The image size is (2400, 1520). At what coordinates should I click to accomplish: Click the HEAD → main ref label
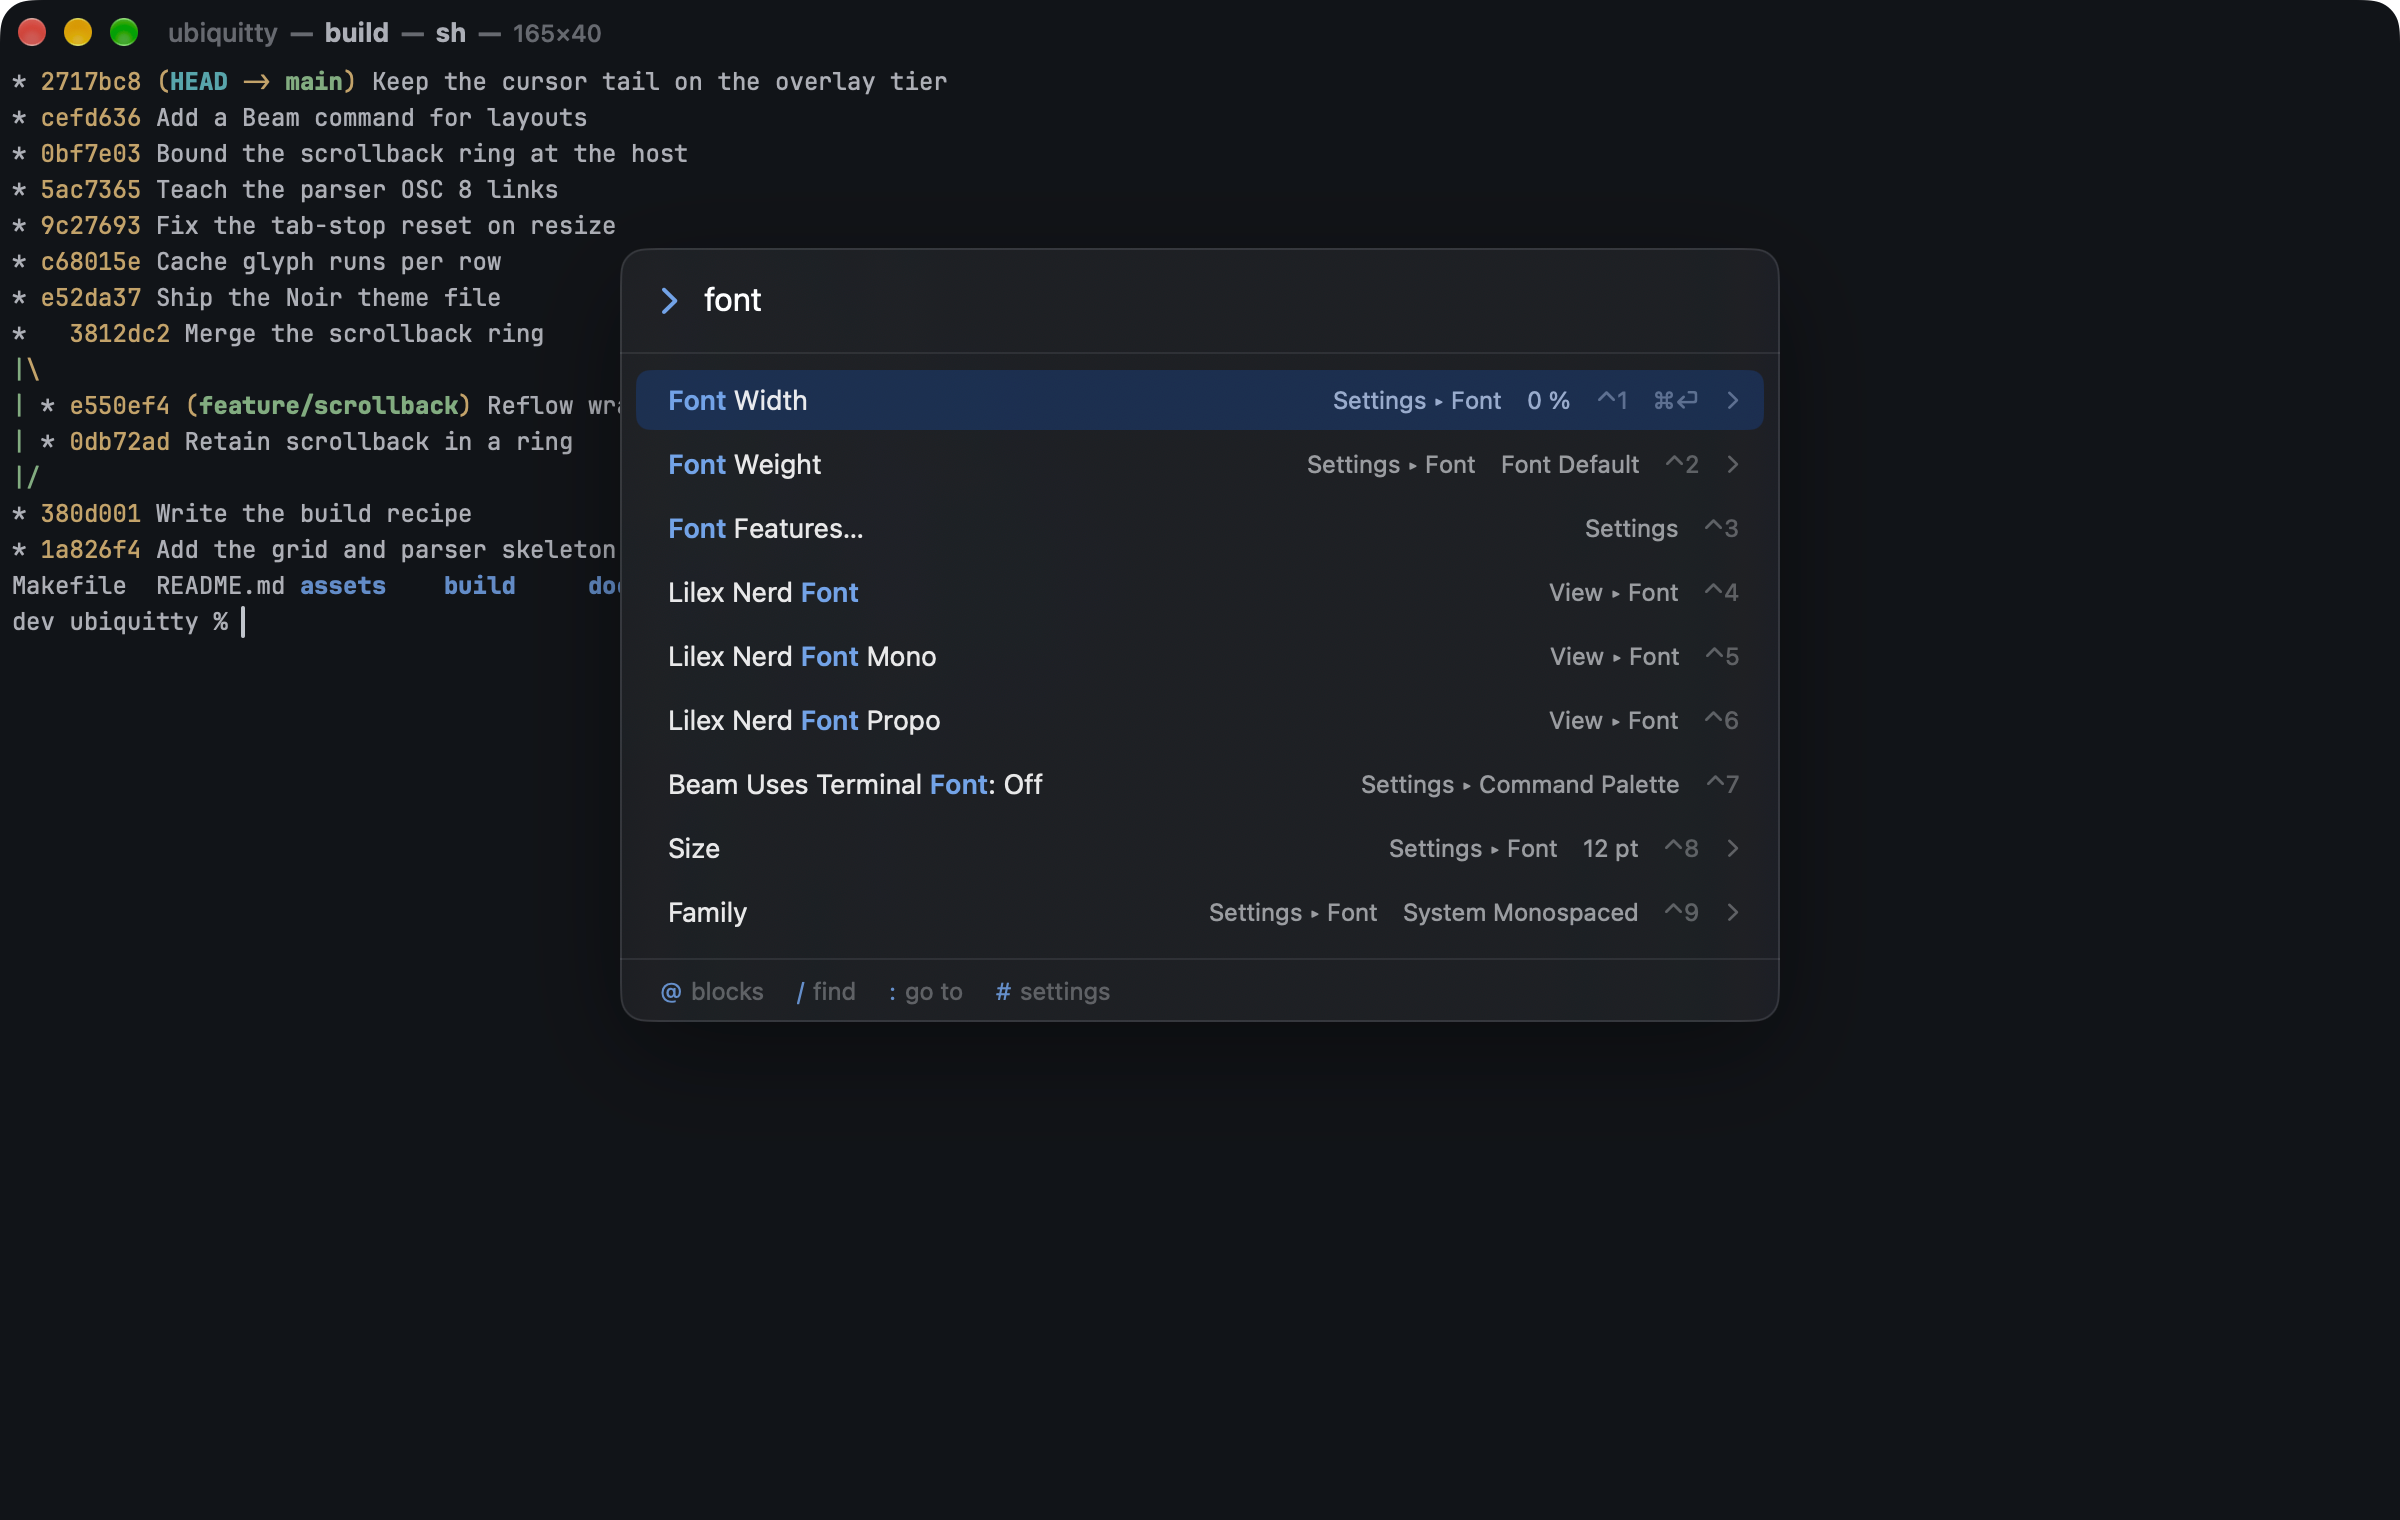click(256, 82)
